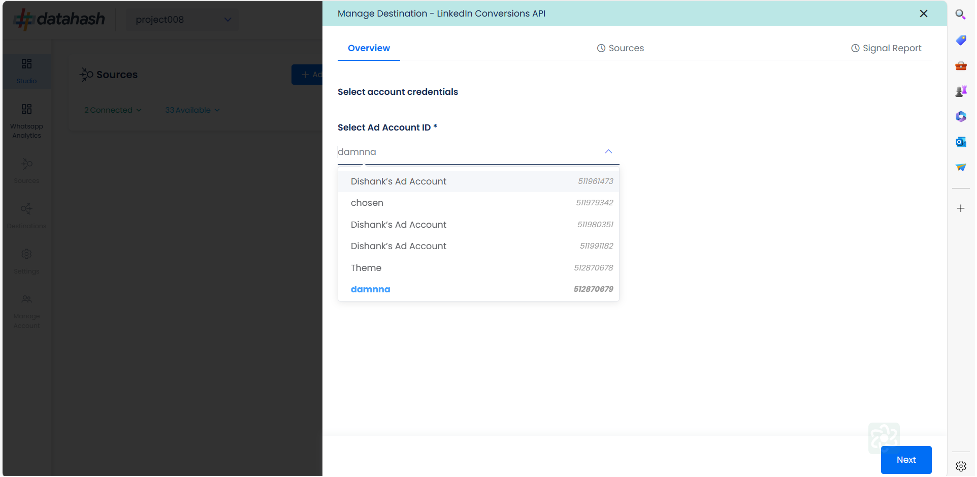Image resolution: width=977 pixels, height=477 pixels.
Task: Open browser sidebar settings gear
Action: (x=961, y=466)
